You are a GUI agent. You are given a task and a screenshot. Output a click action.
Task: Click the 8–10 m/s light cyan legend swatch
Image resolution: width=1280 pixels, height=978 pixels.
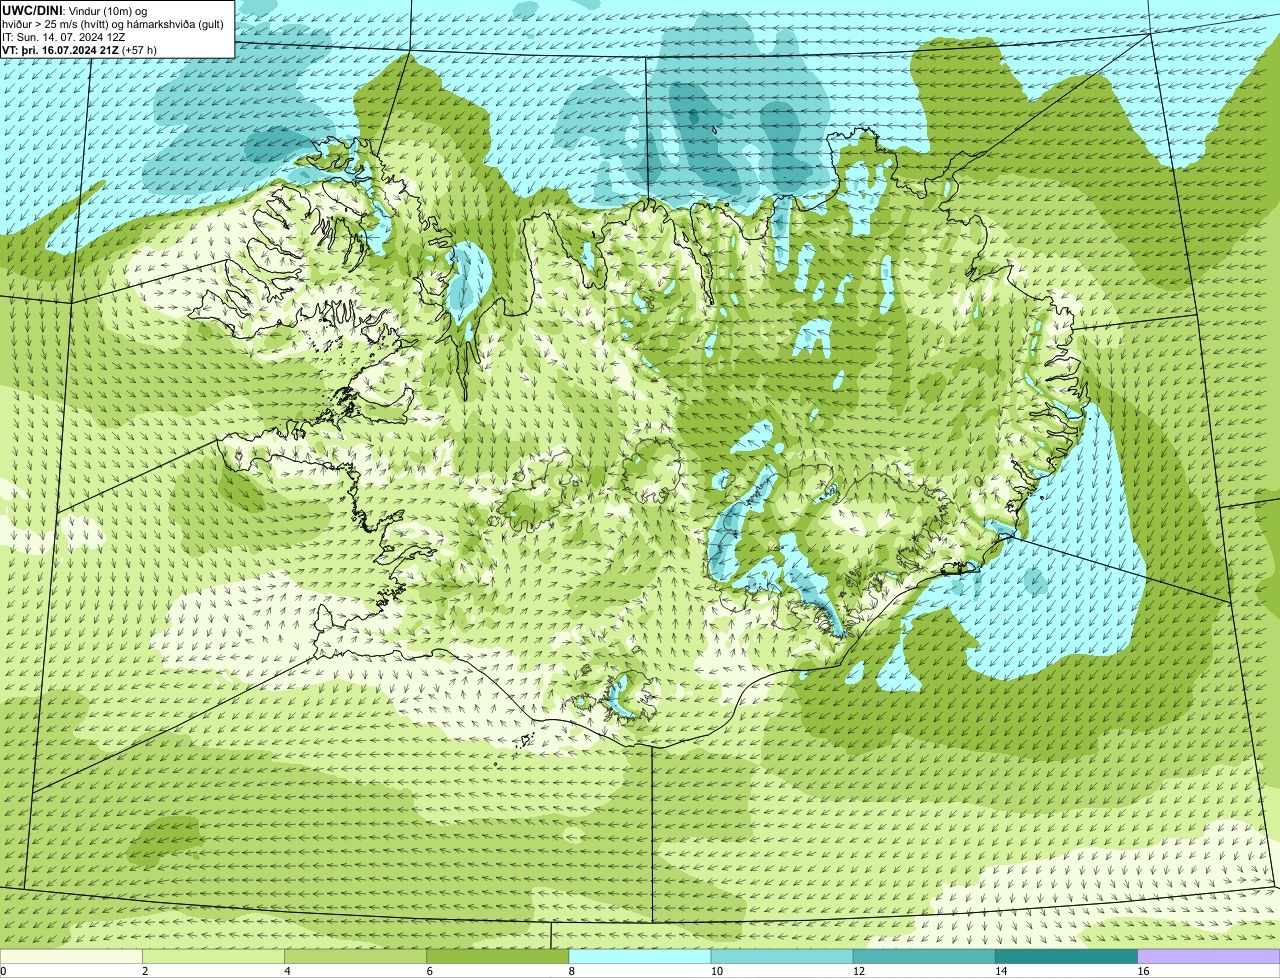pos(640,956)
